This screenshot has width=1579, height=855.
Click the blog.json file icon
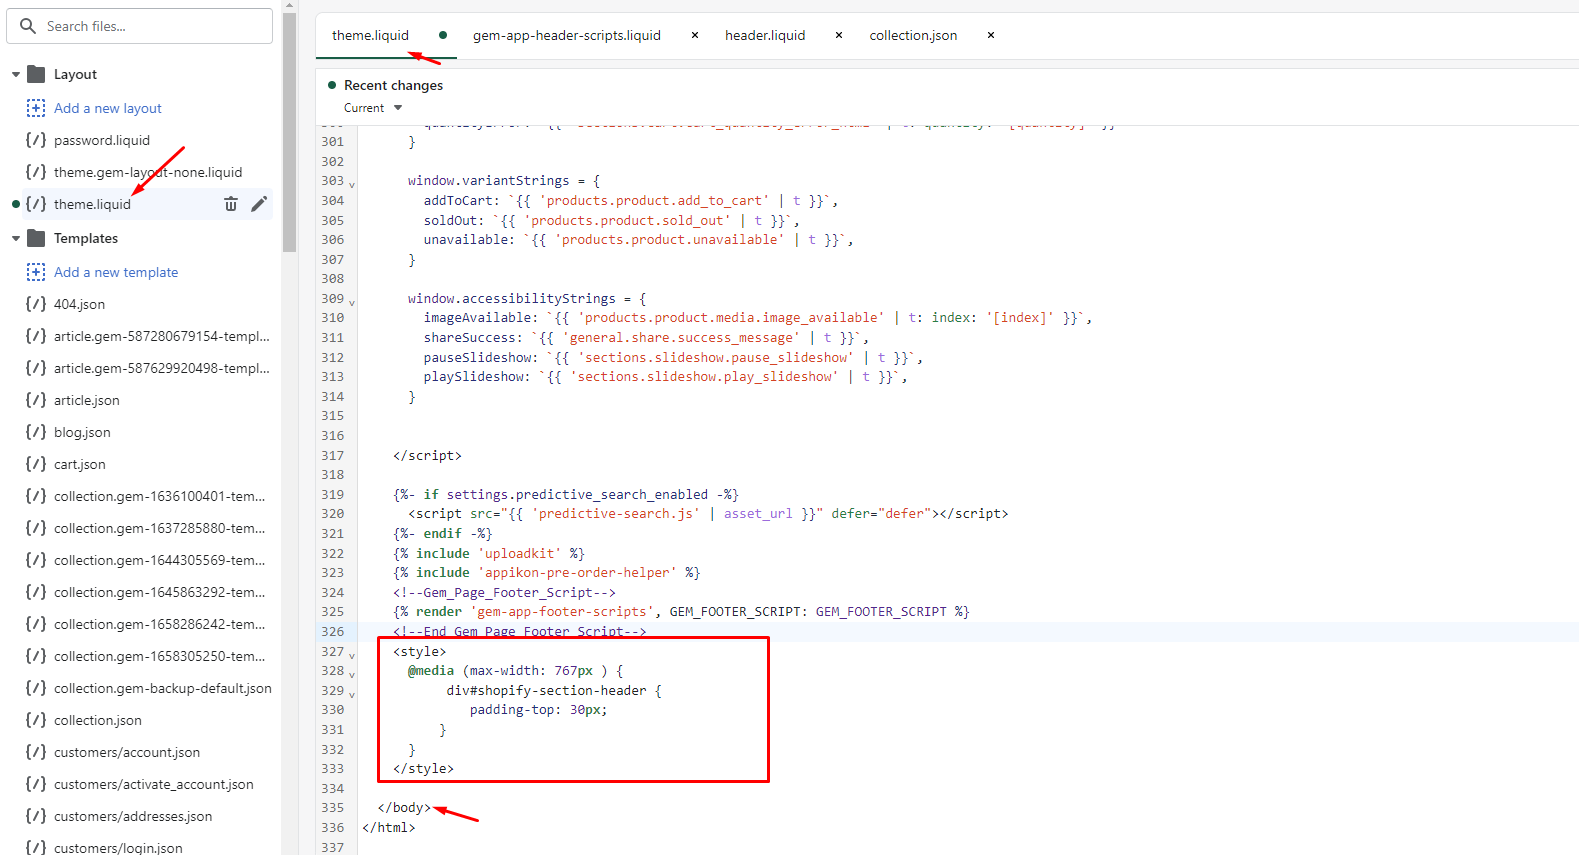pos(36,432)
